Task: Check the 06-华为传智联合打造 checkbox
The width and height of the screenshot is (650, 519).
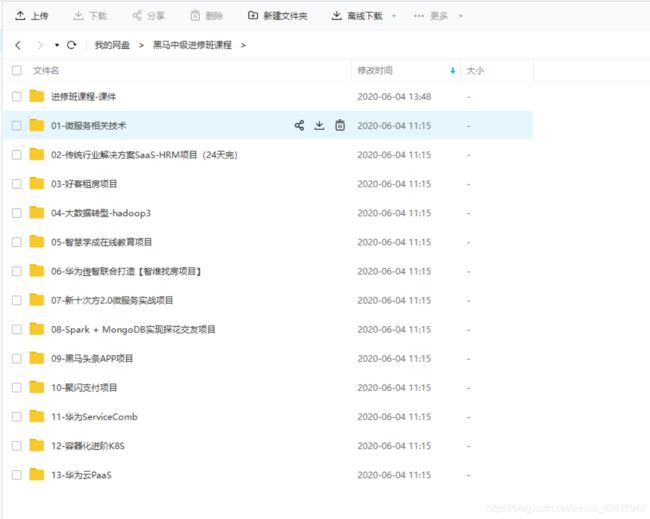Action: point(17,271)
